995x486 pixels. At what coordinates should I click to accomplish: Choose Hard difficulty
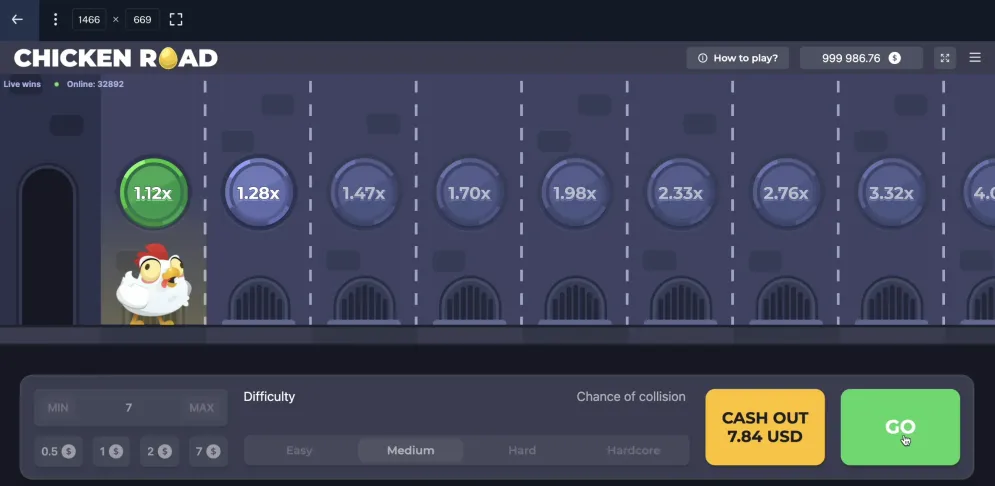coord(522,450)
